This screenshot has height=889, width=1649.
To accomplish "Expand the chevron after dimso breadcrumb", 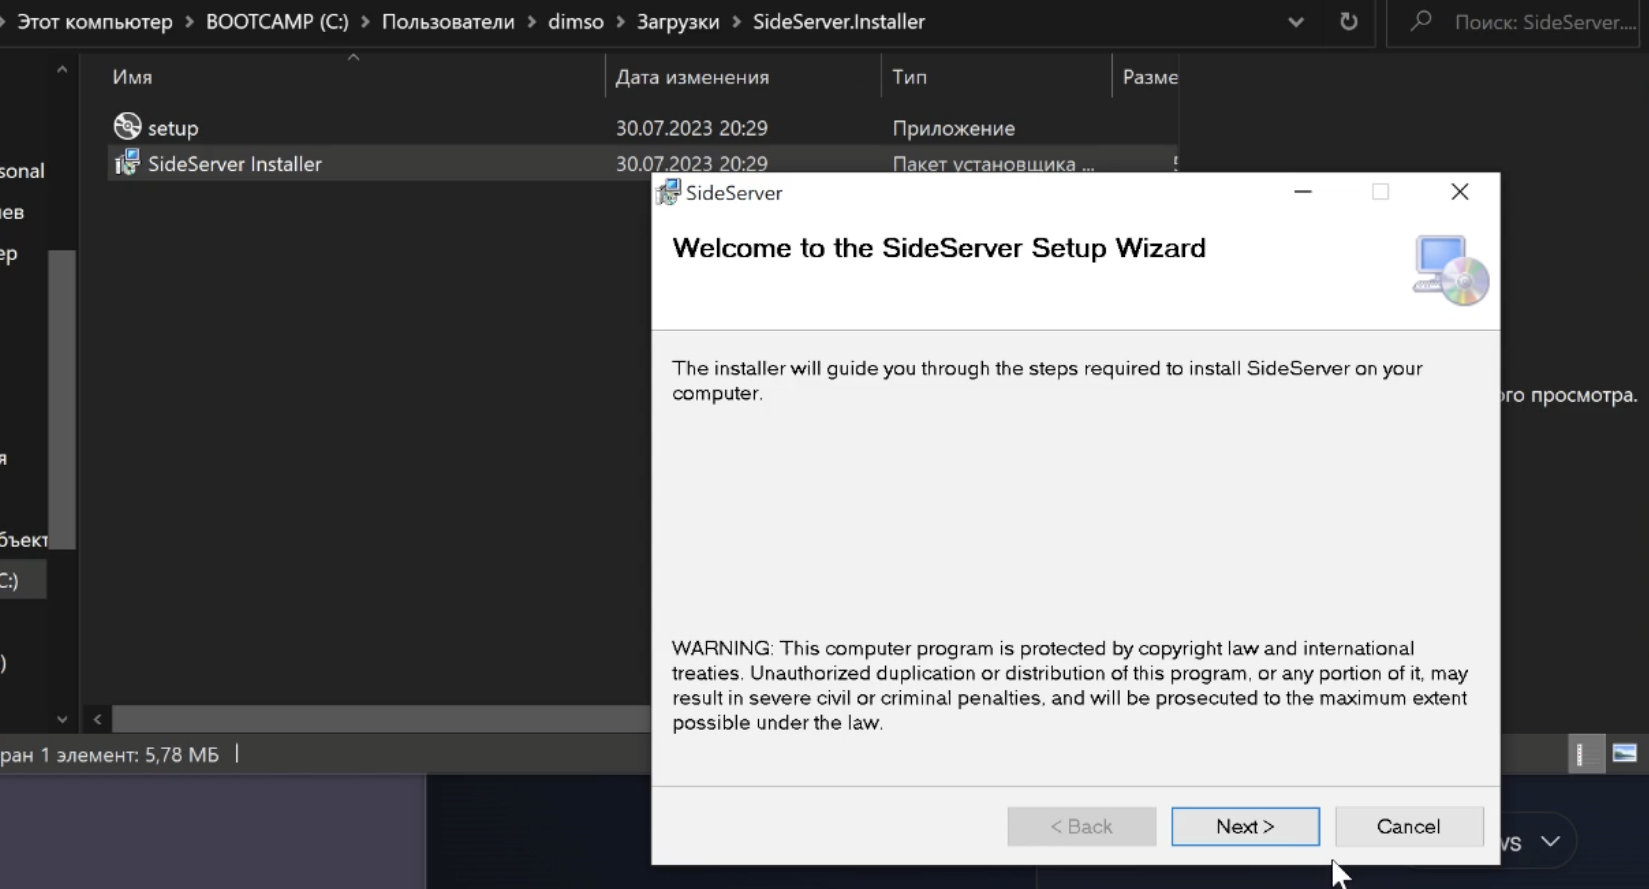I will pos(620,22).
